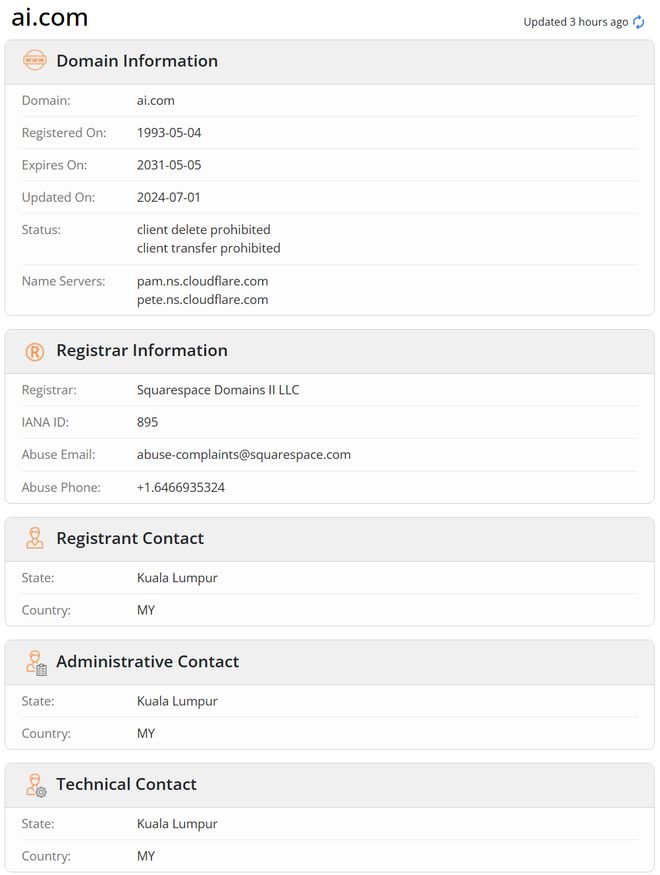The height and width of the screenshot is (875, 660).
Task: Click the abuse phone number +1.6466935324
Action: (181, 487)
